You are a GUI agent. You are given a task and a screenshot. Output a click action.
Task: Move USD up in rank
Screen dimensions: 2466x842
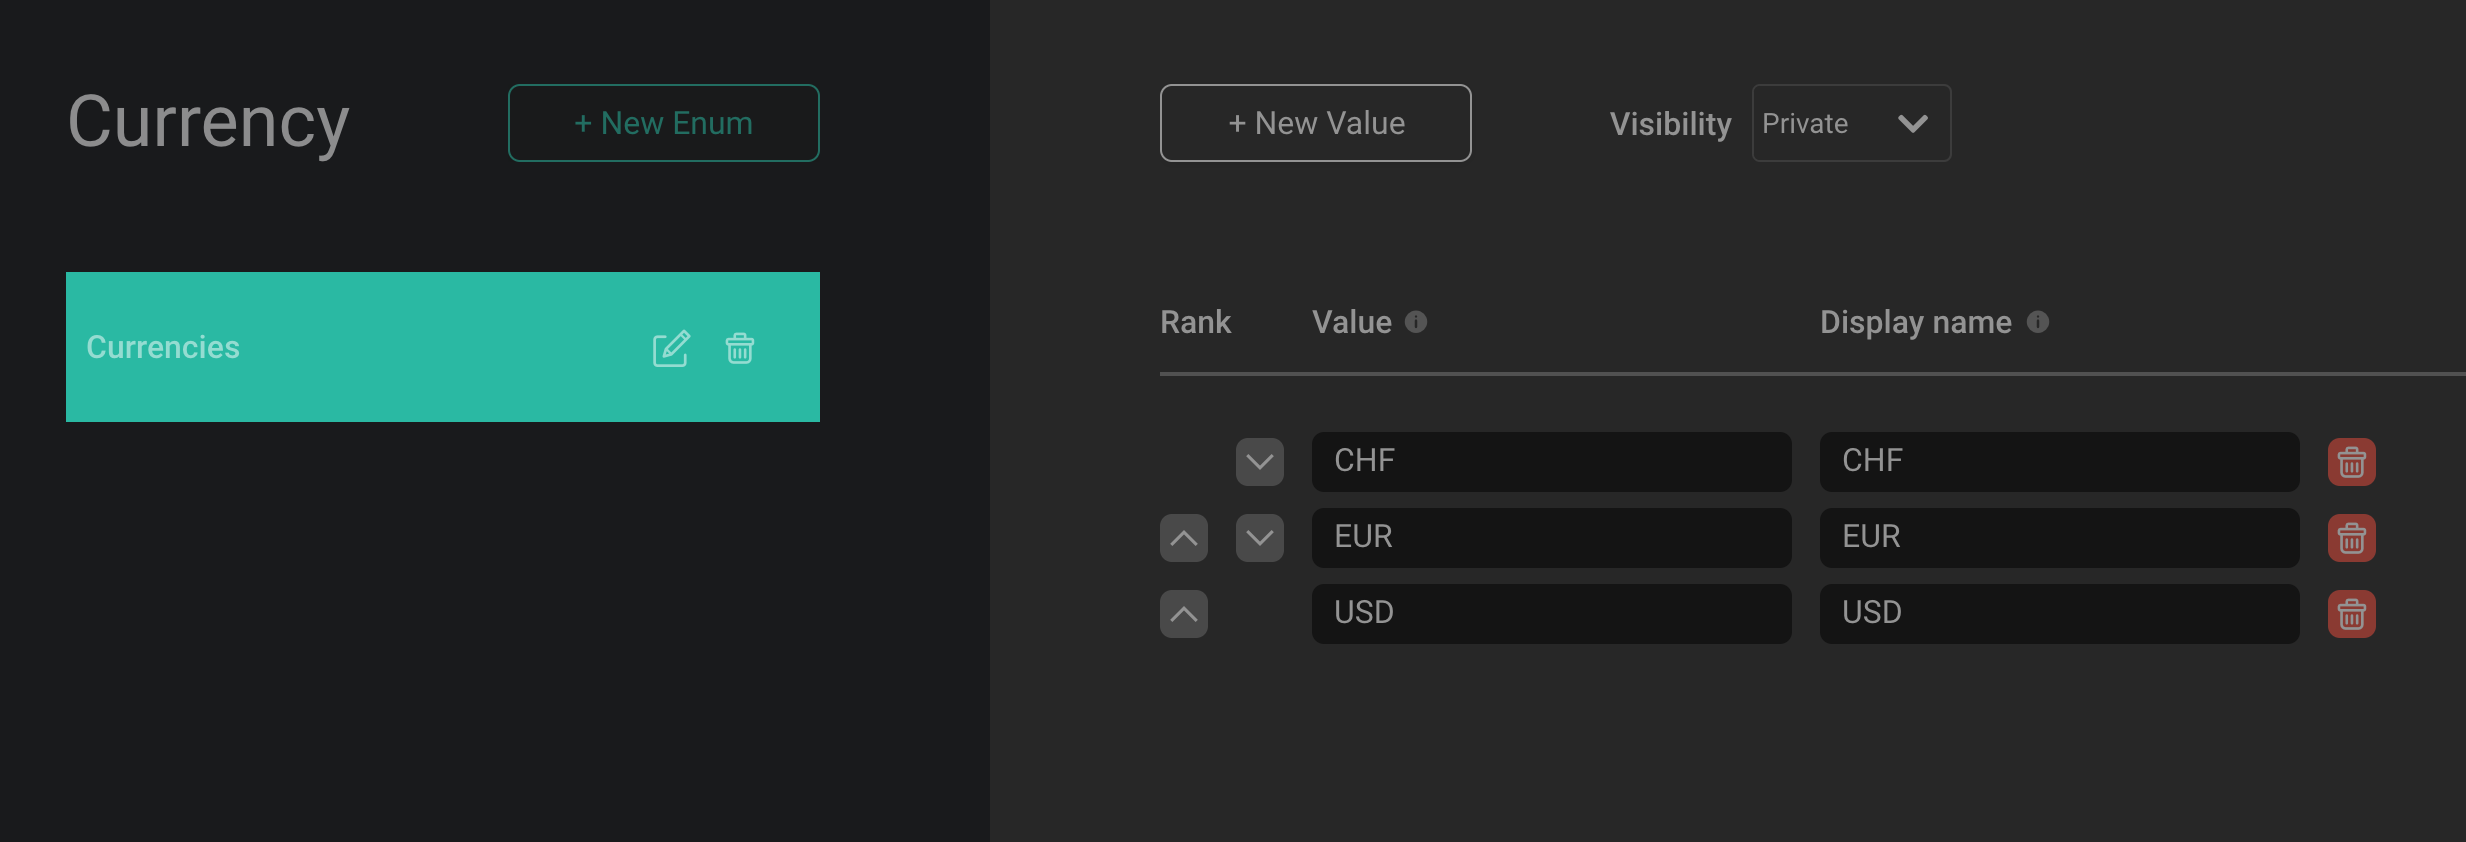[x=1184, y=614]
